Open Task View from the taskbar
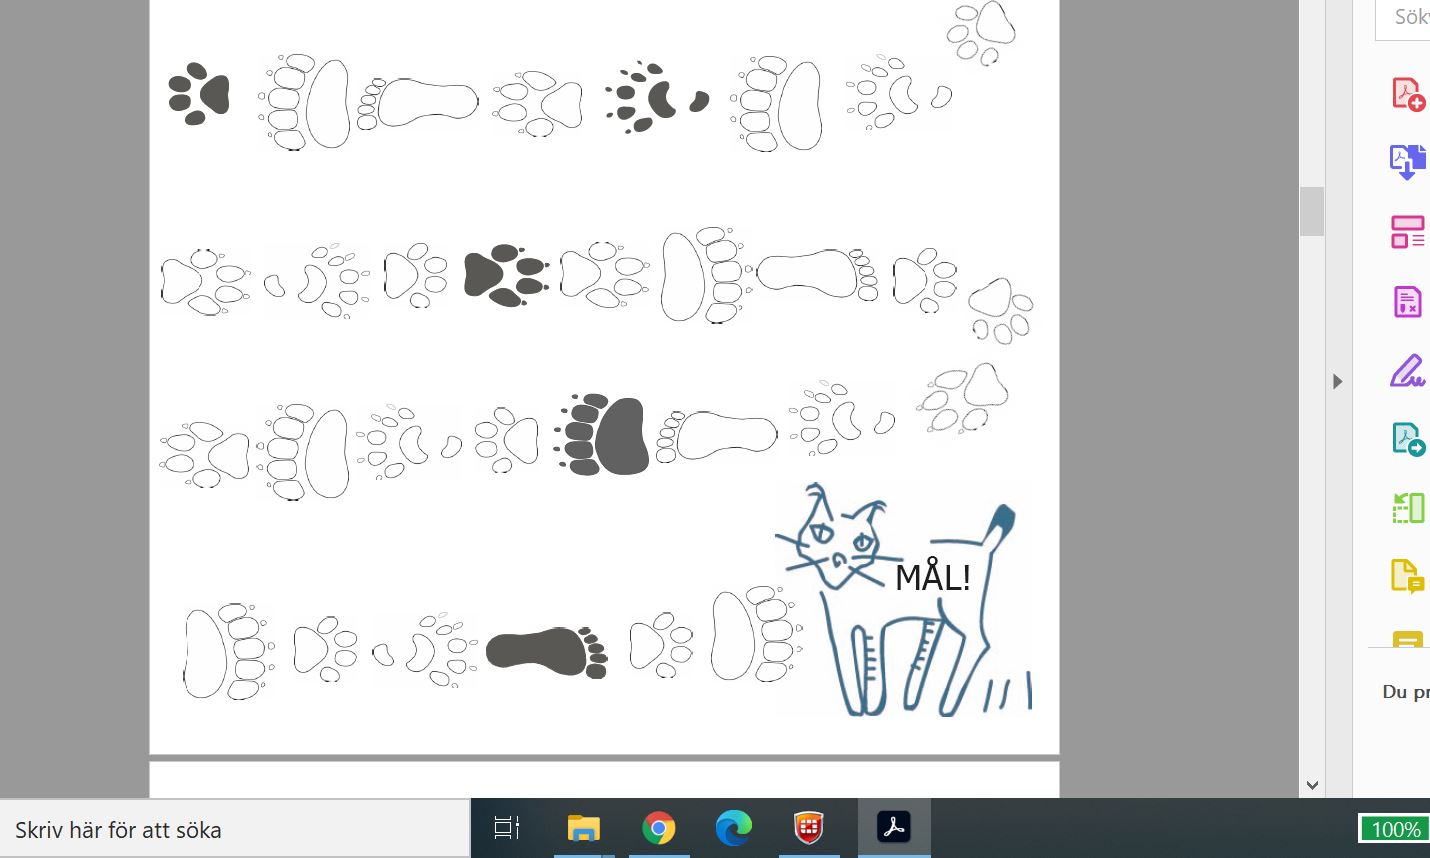 coord(507,828)
